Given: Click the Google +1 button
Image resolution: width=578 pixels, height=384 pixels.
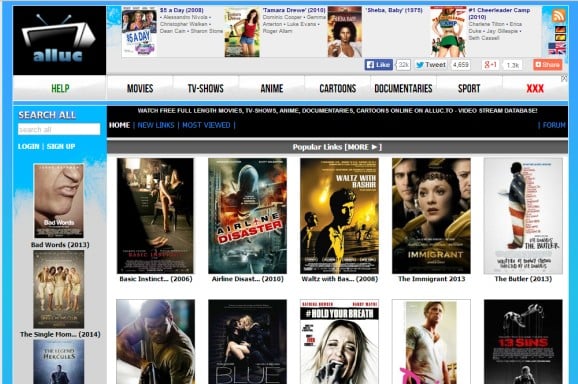Looking at the screenshot, I should point(490,65).
